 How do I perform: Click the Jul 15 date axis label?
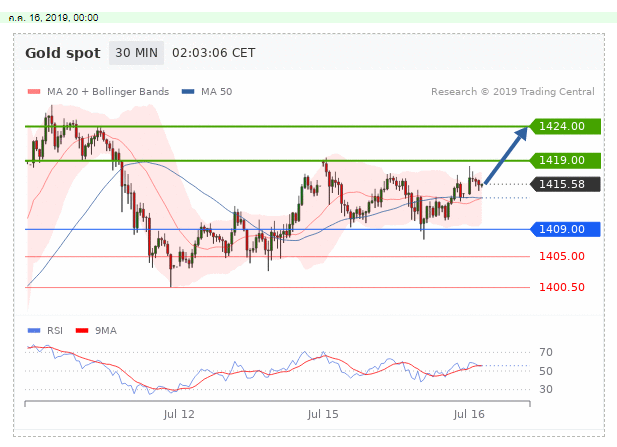(x=323, y=414)
